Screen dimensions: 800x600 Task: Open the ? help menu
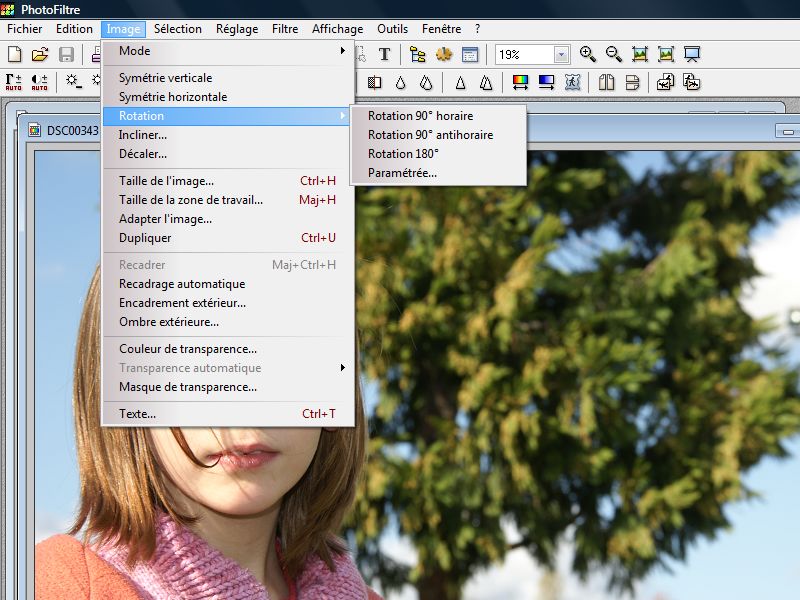[x=477, y=29]
